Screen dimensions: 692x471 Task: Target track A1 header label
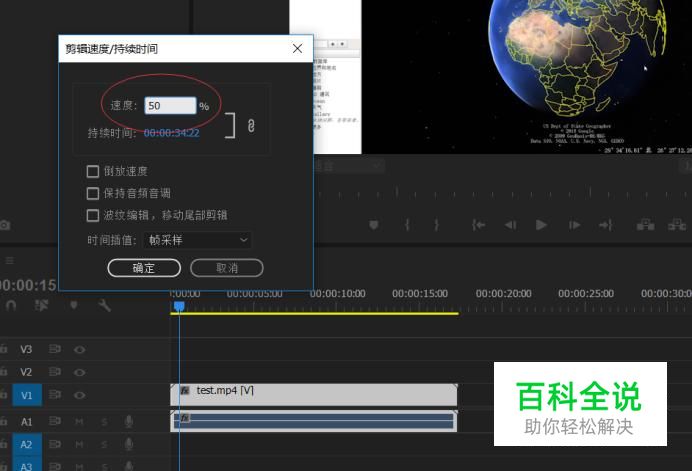(26, 422)
